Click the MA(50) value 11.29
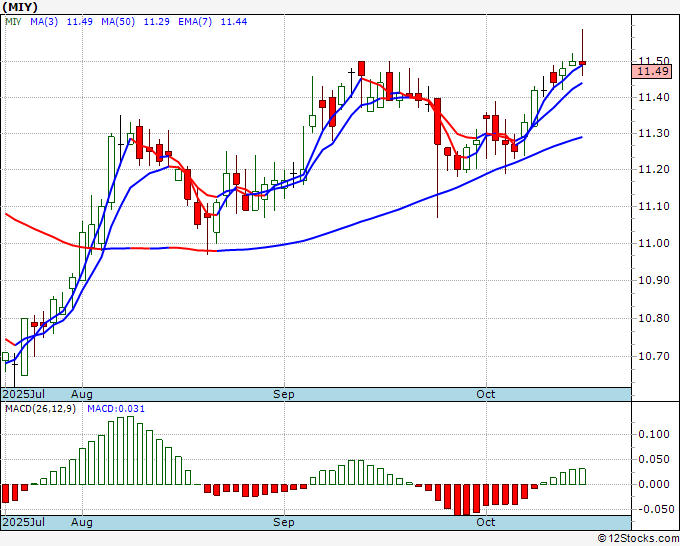 click(157, 22)
